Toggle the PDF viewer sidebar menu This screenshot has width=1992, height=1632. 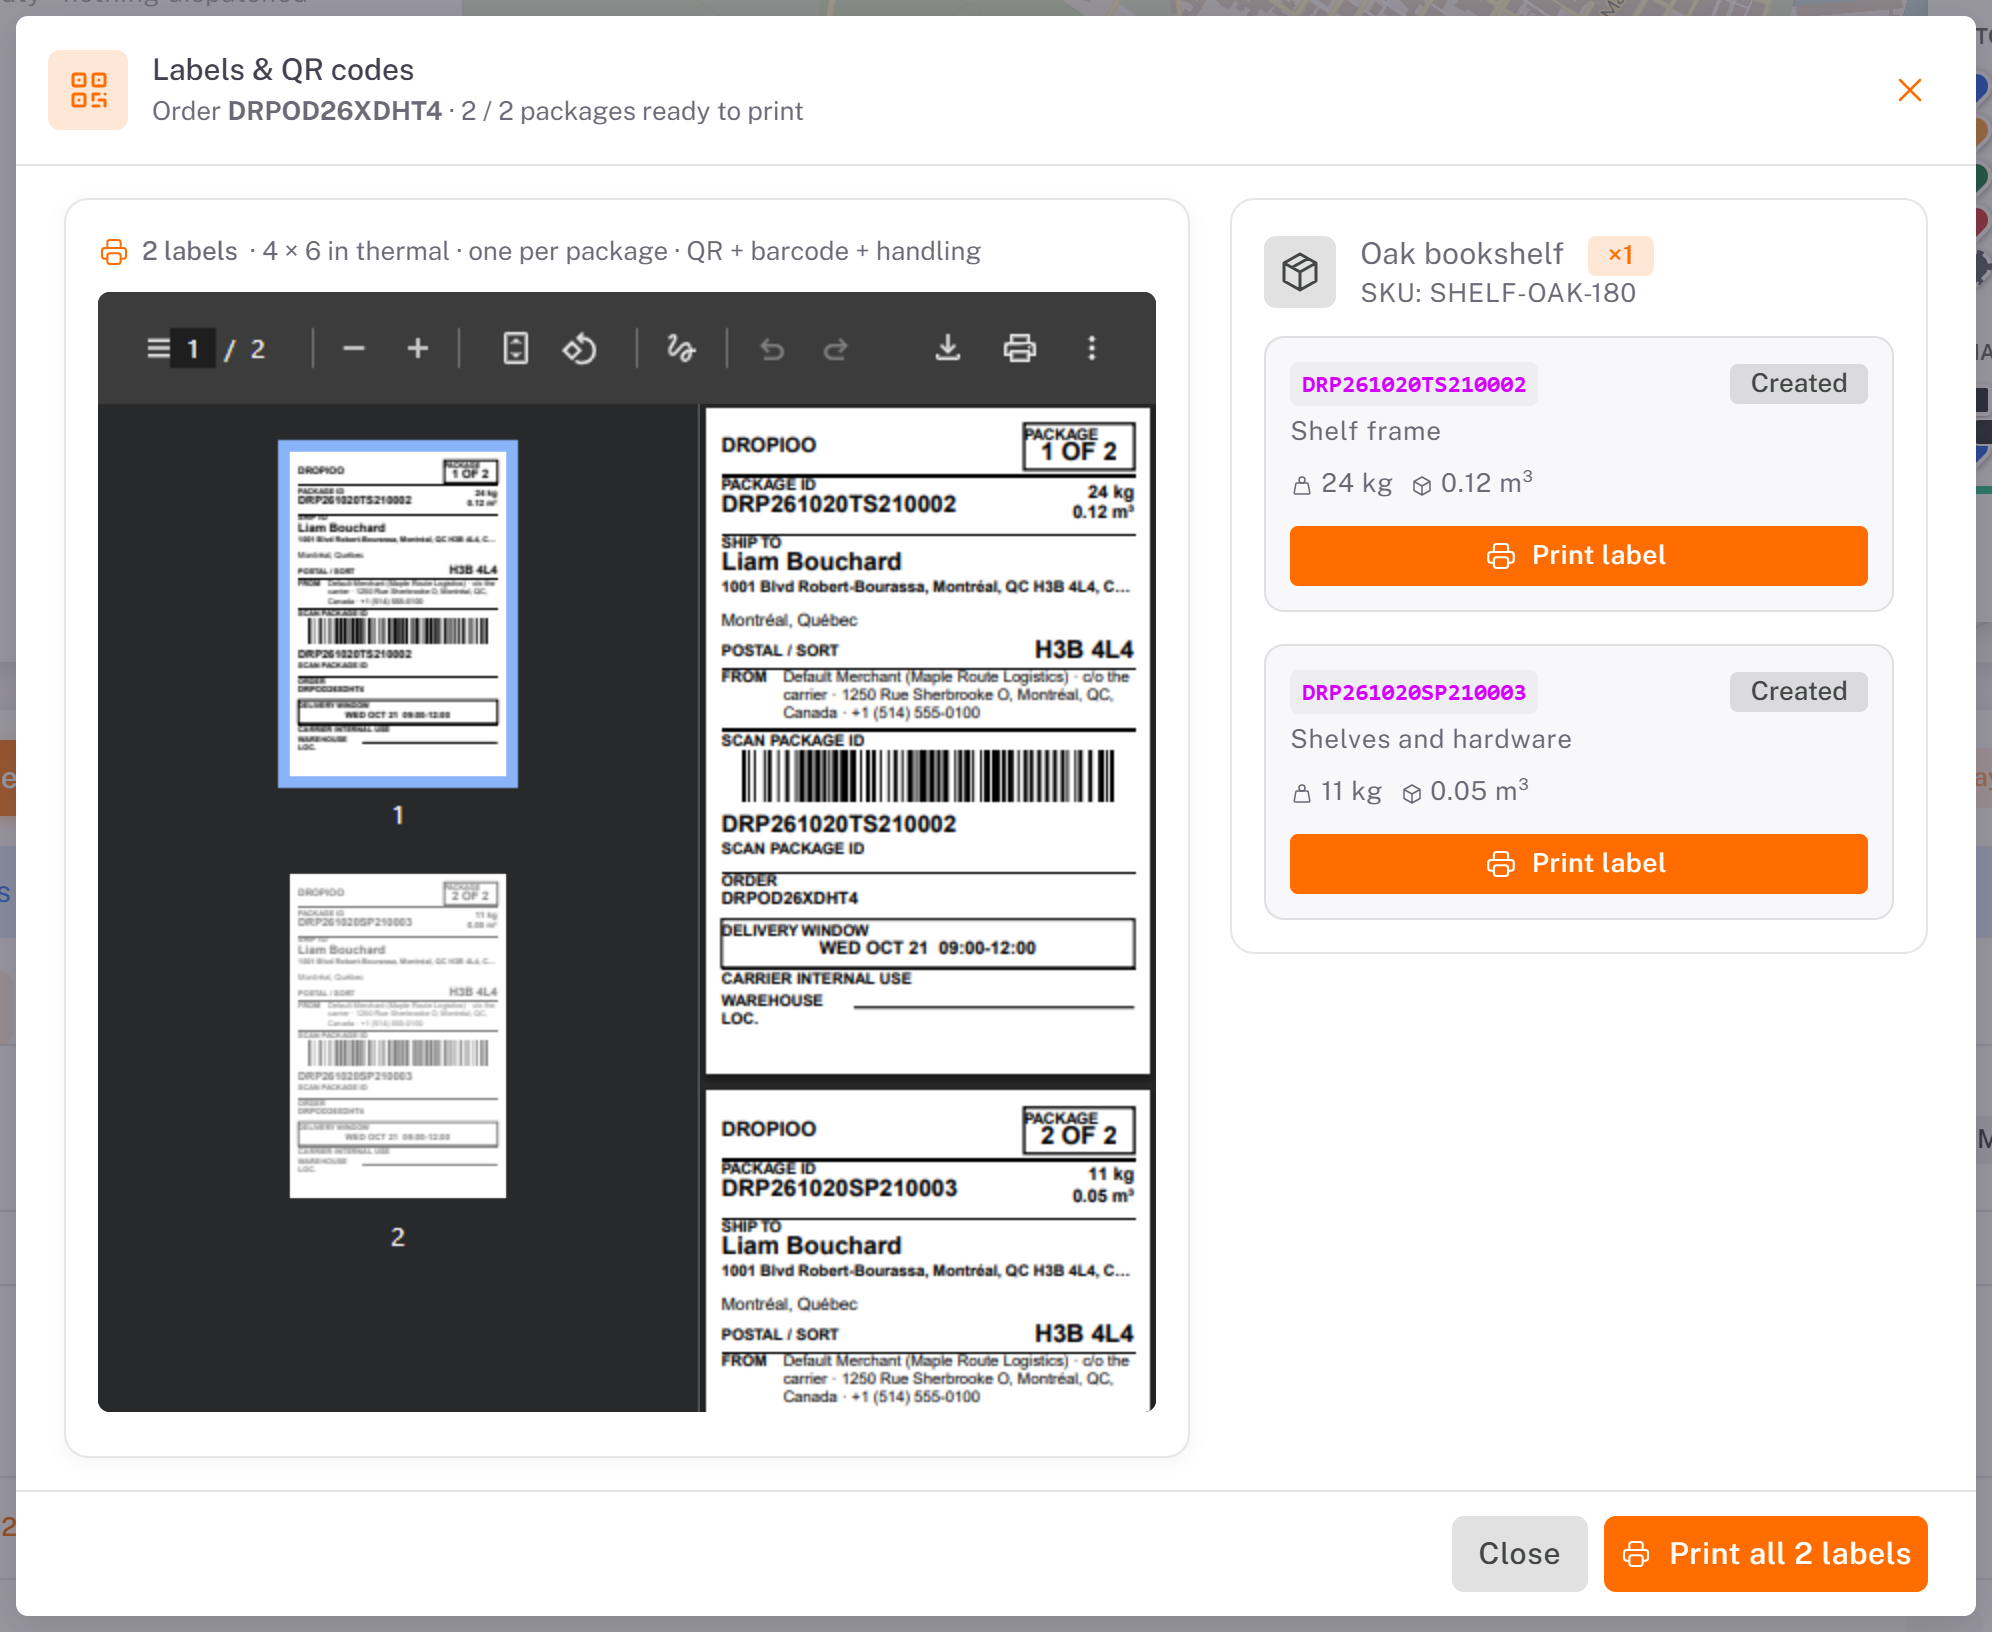(x=158, y=349)
